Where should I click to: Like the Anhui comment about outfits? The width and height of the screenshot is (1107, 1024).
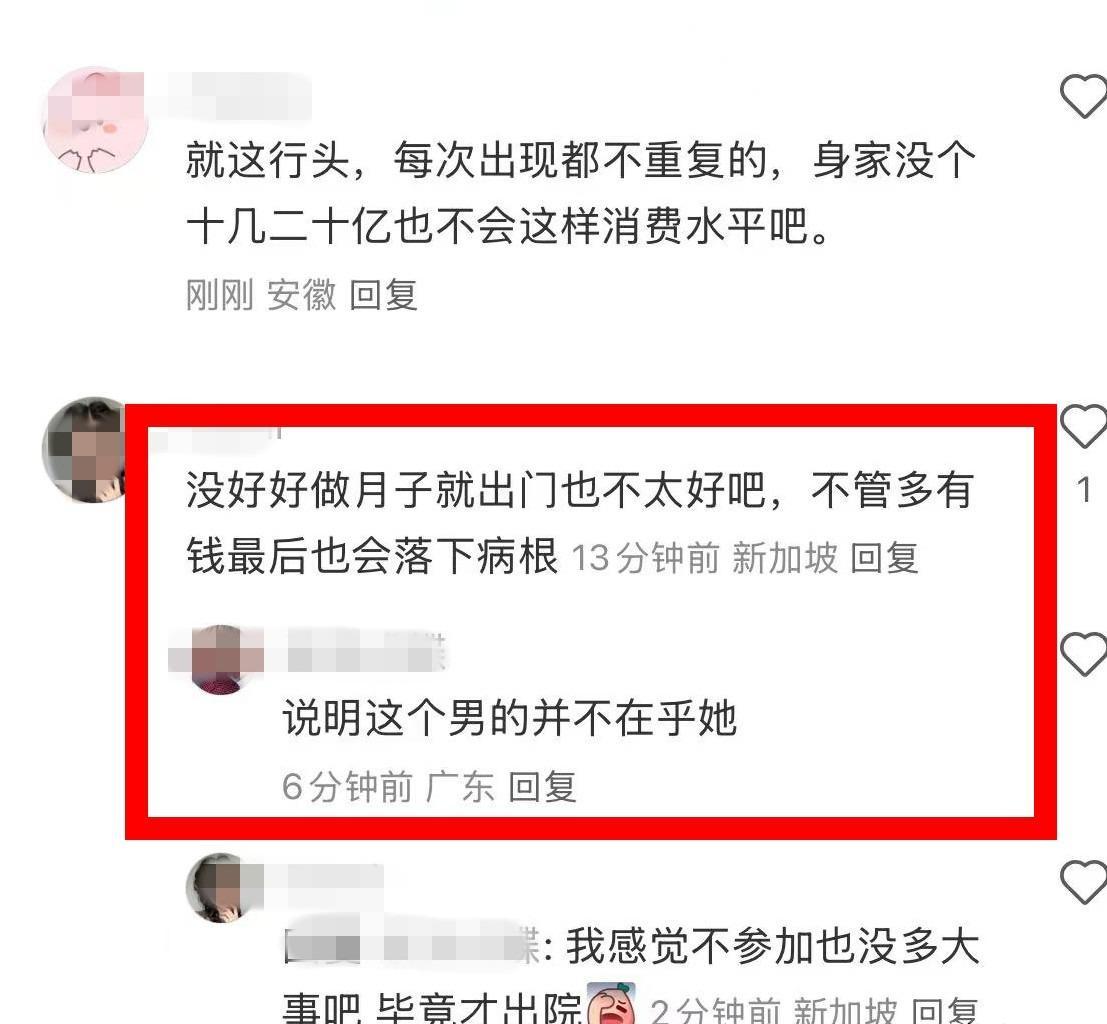1084,95
